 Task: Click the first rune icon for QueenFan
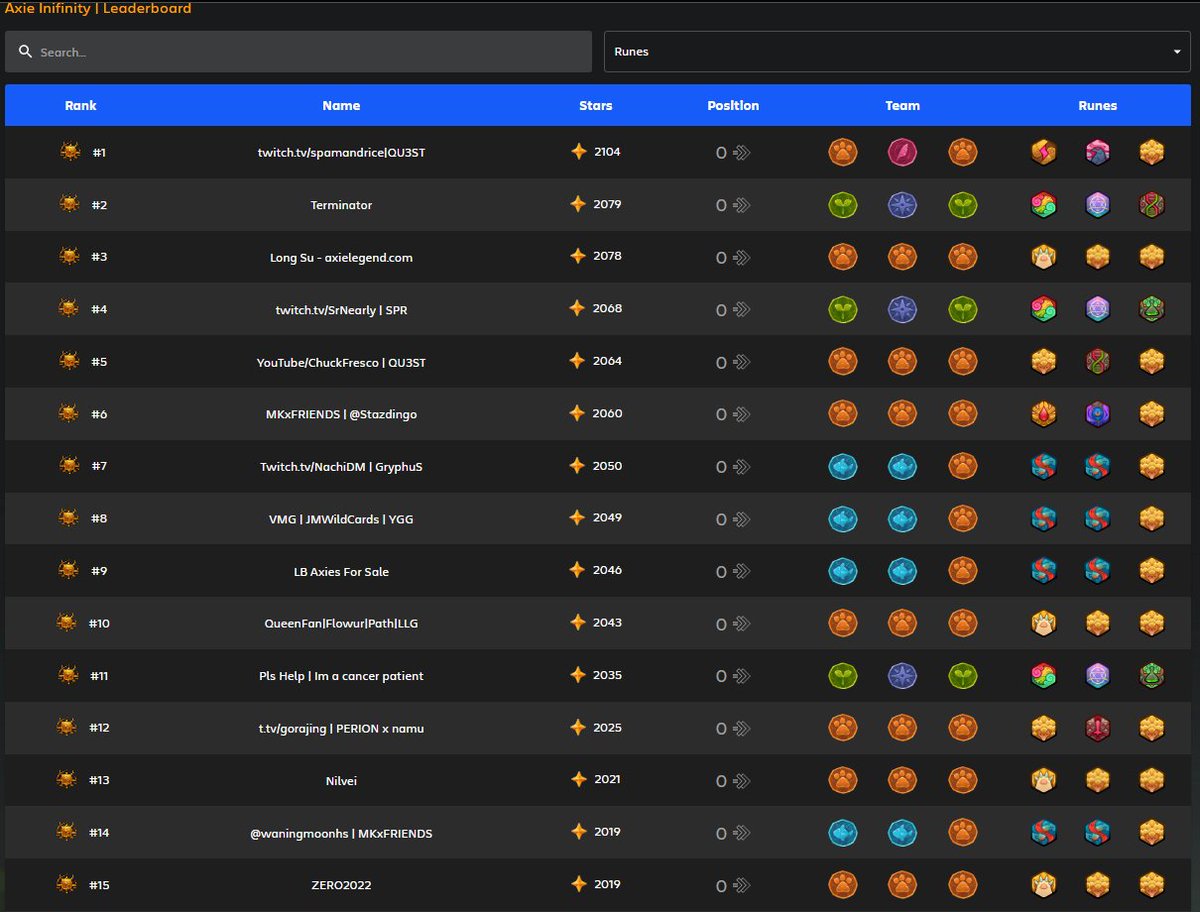coord(1044,623)
